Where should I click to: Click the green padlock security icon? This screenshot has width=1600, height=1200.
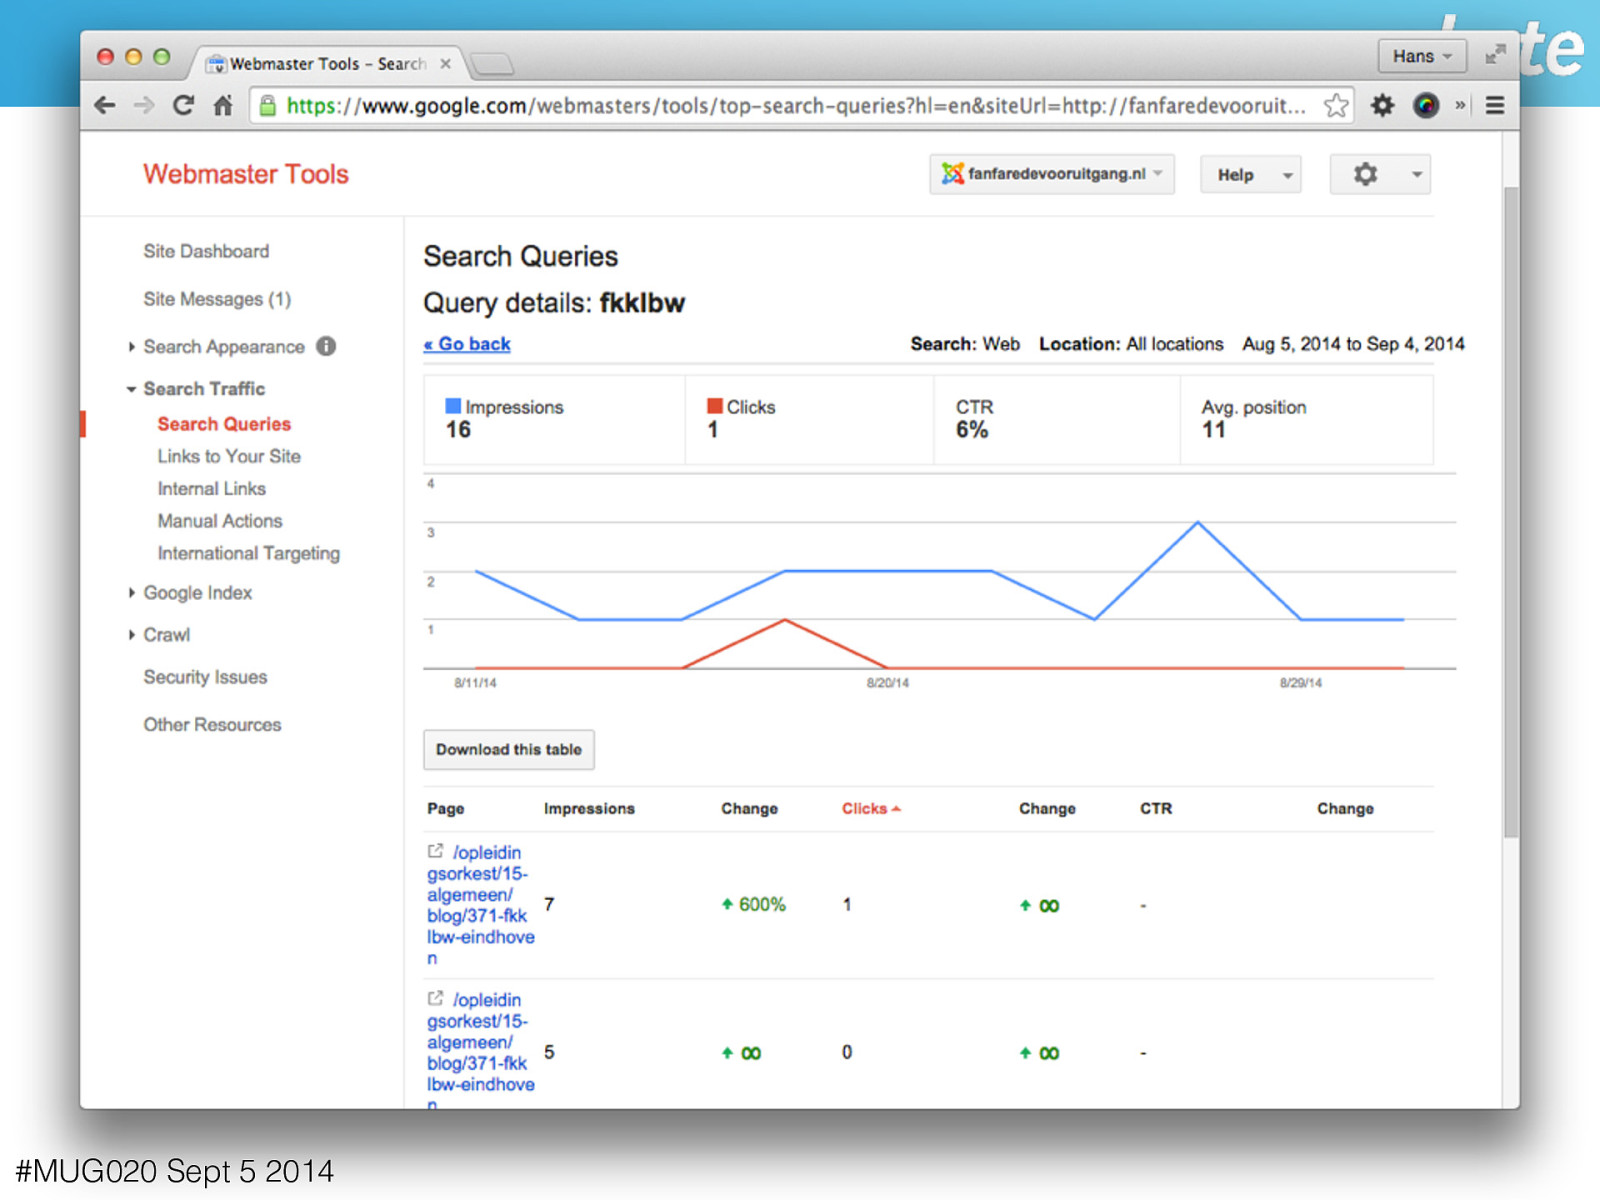(x=267, y=105)
